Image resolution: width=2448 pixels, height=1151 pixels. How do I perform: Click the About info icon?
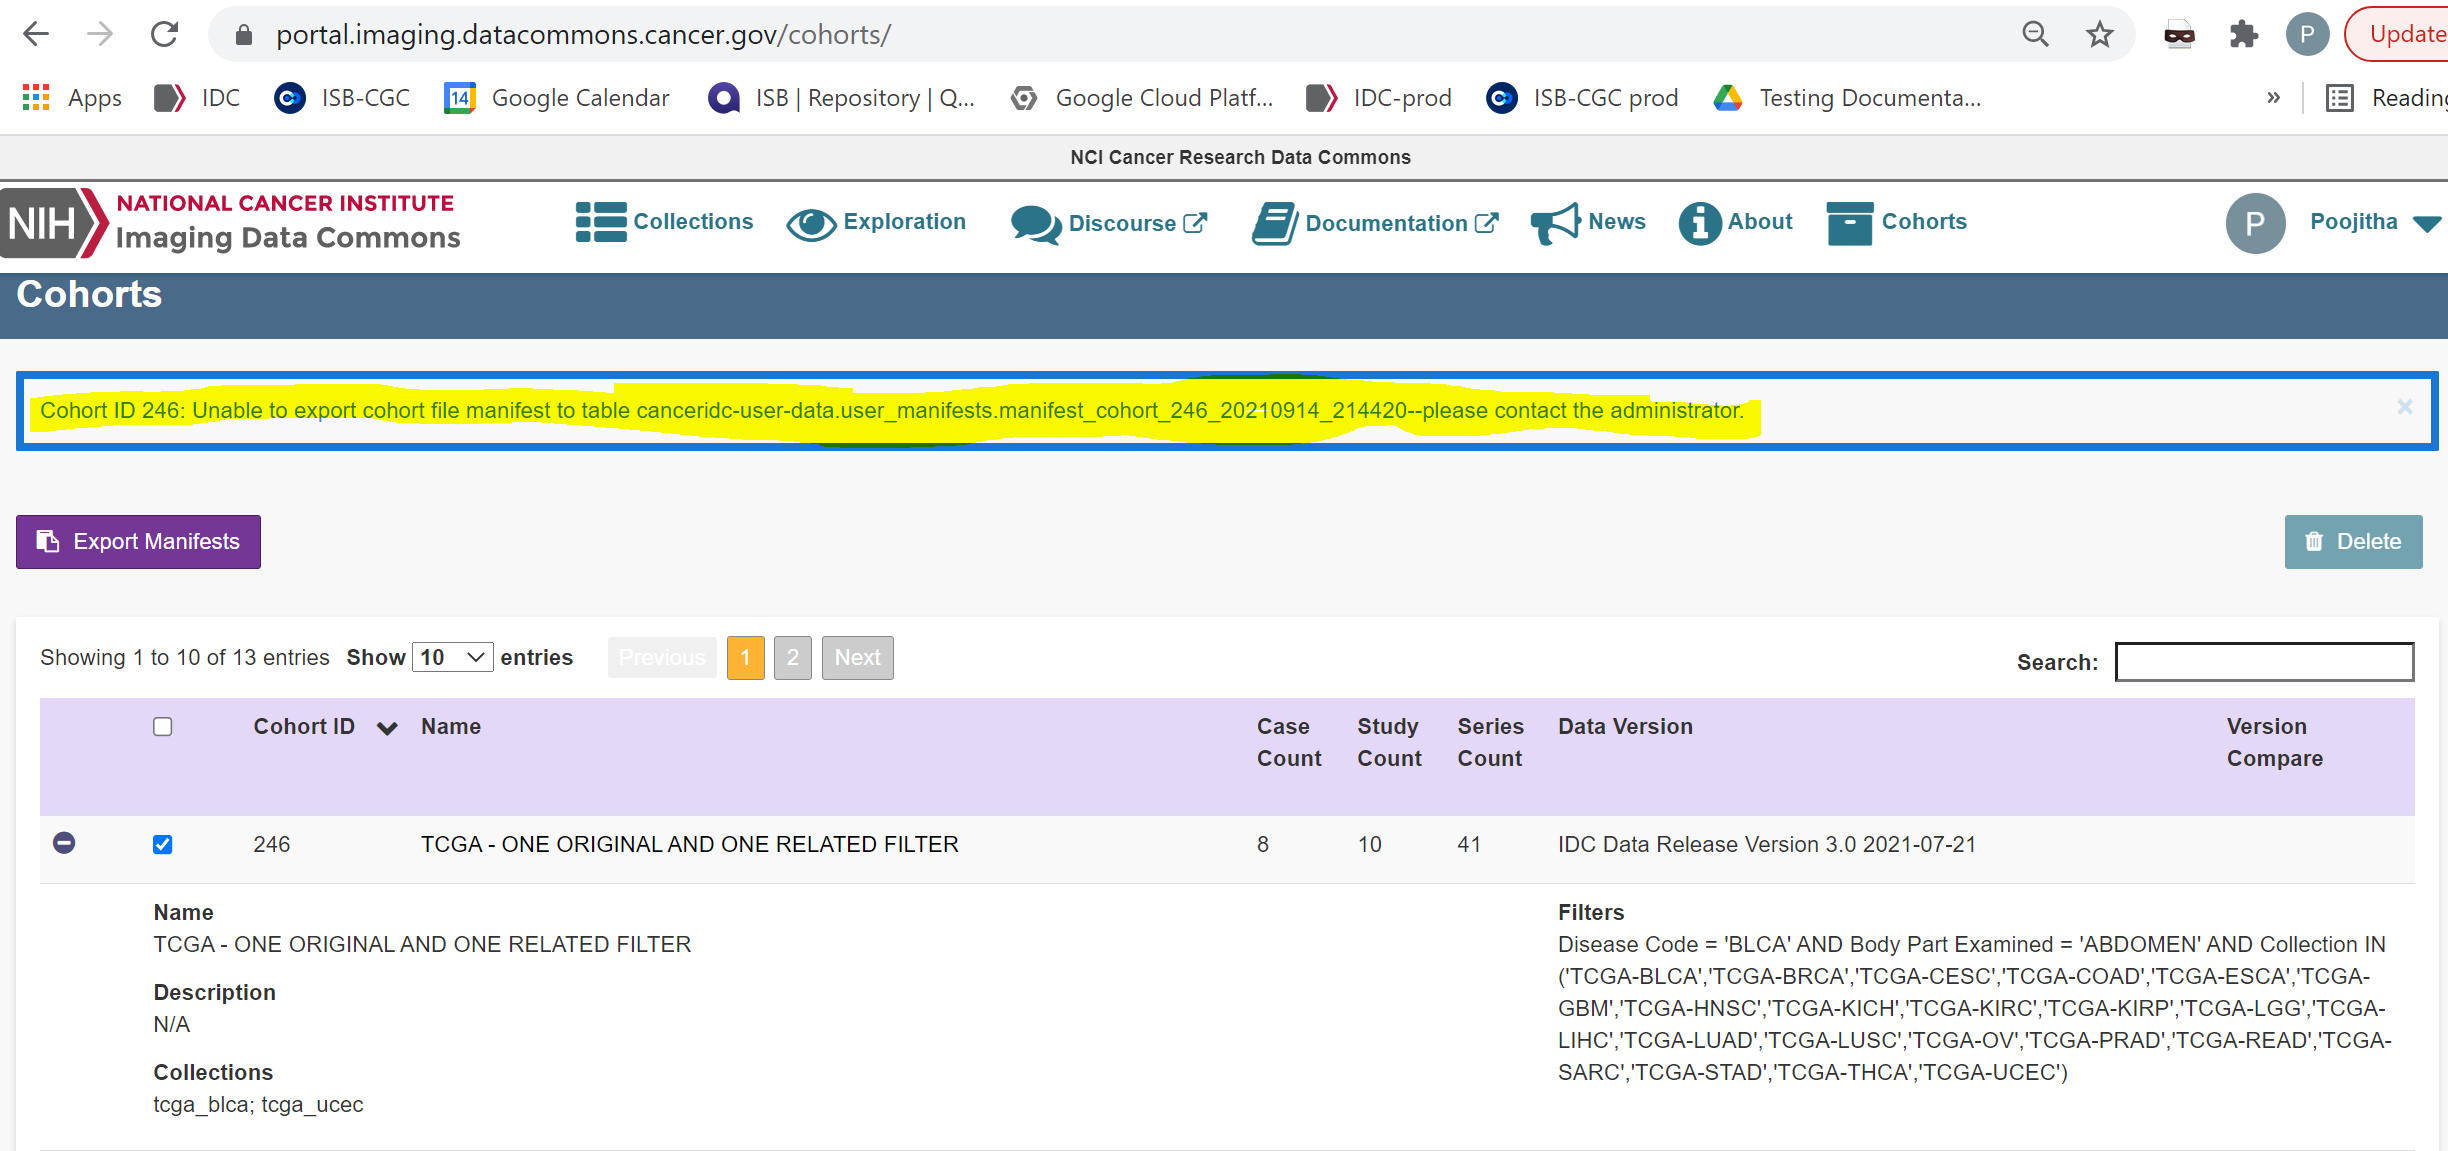(x=1699, y=223)
